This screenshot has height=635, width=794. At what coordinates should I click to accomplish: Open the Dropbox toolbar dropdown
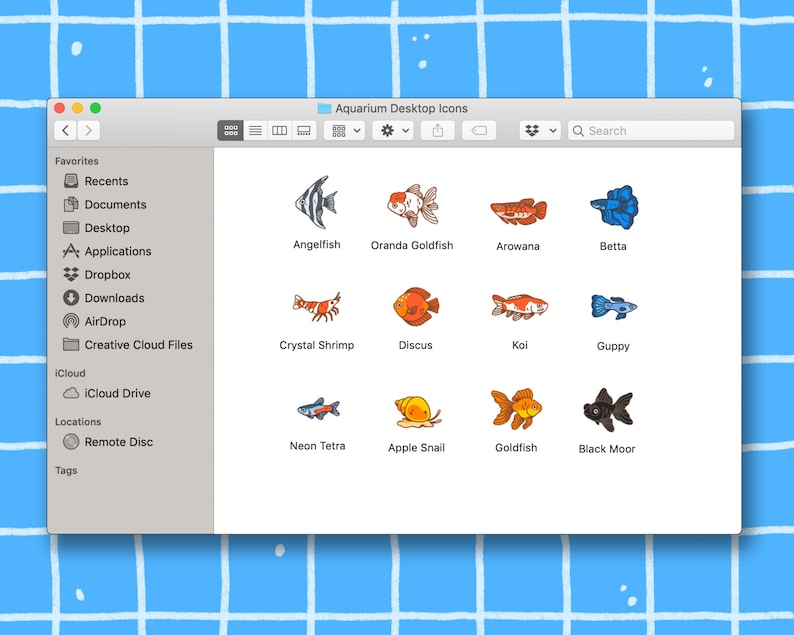point(540,131)
